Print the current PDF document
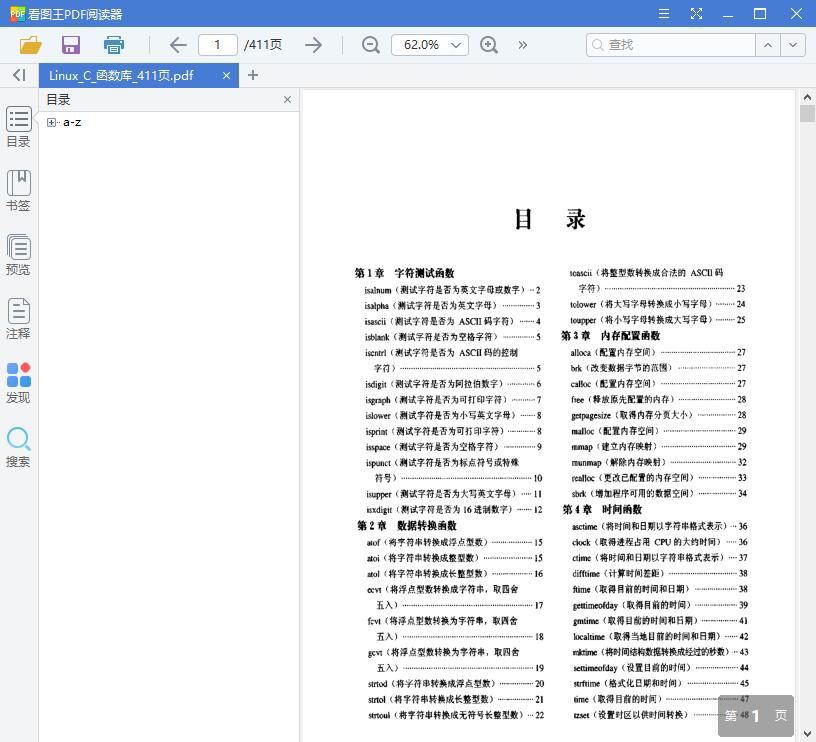This screenshot has height=742, width=816. tap(113, 45)
